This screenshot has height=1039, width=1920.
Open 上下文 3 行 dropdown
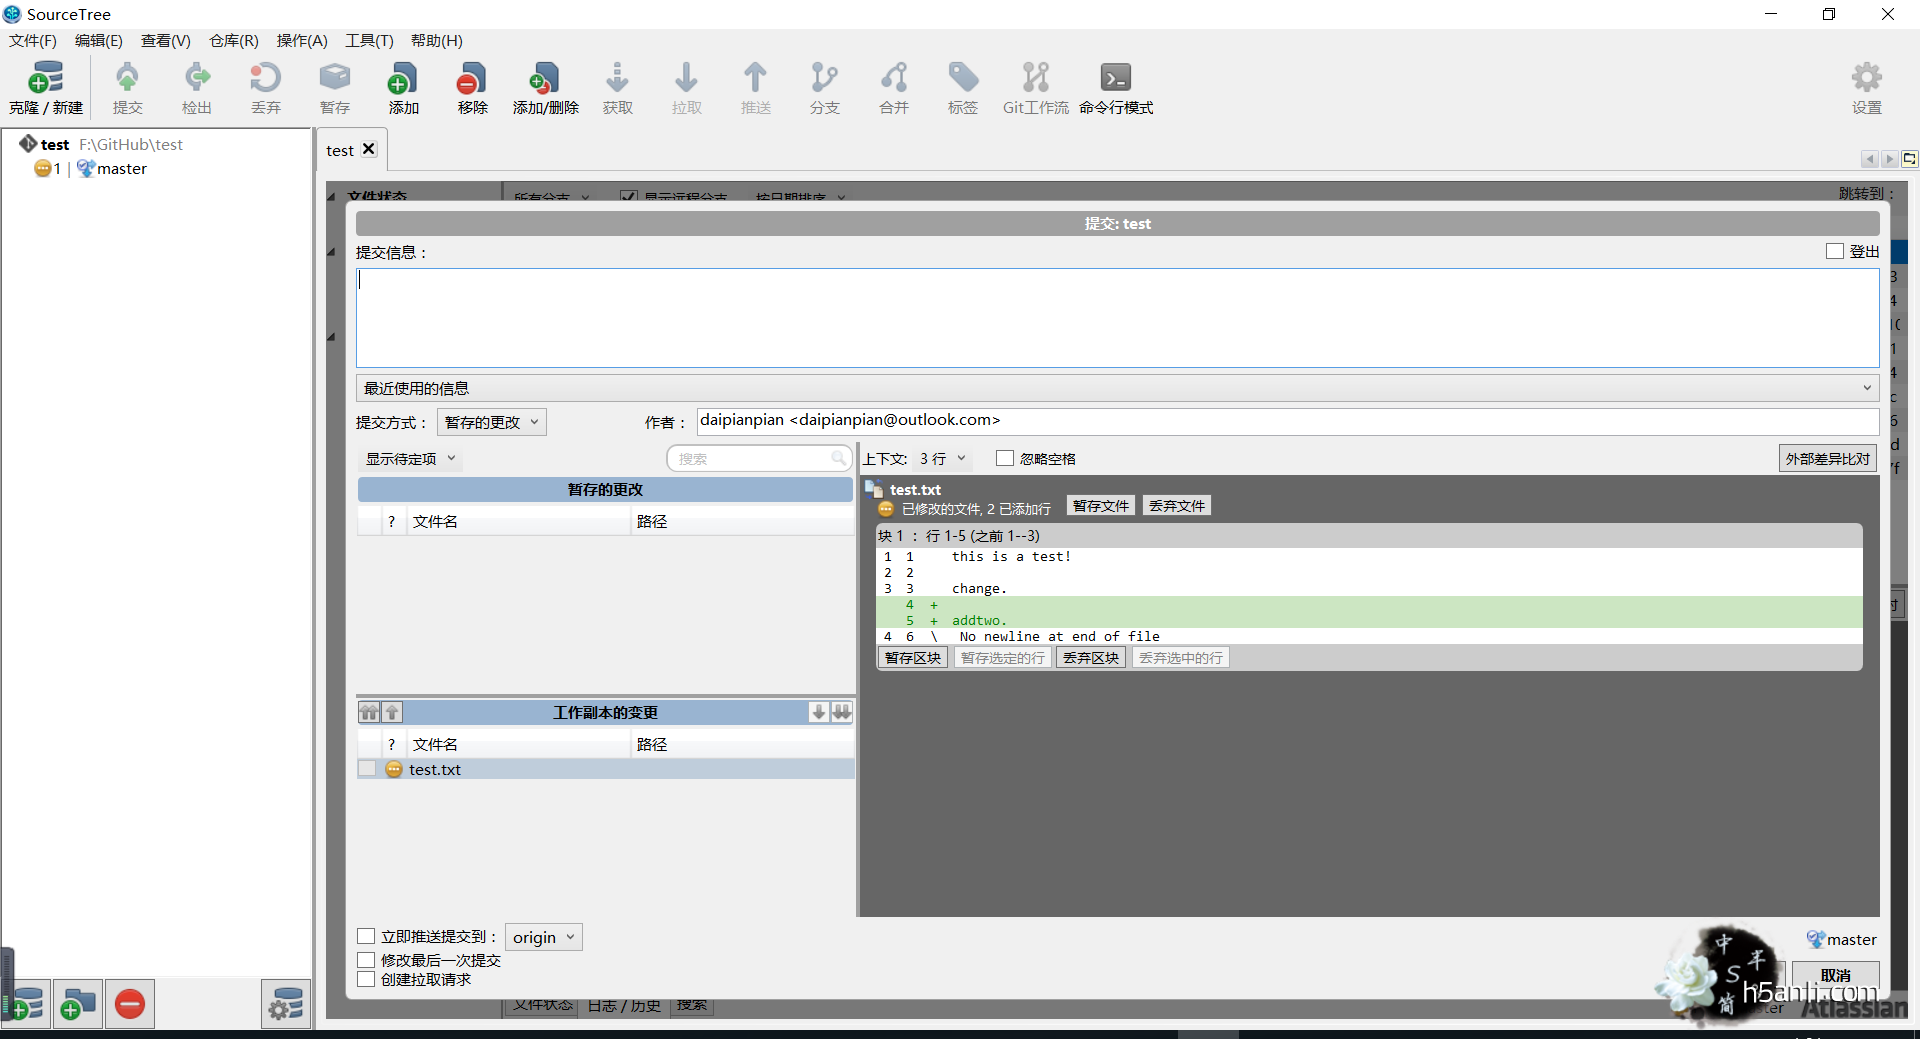click(942, 459)
